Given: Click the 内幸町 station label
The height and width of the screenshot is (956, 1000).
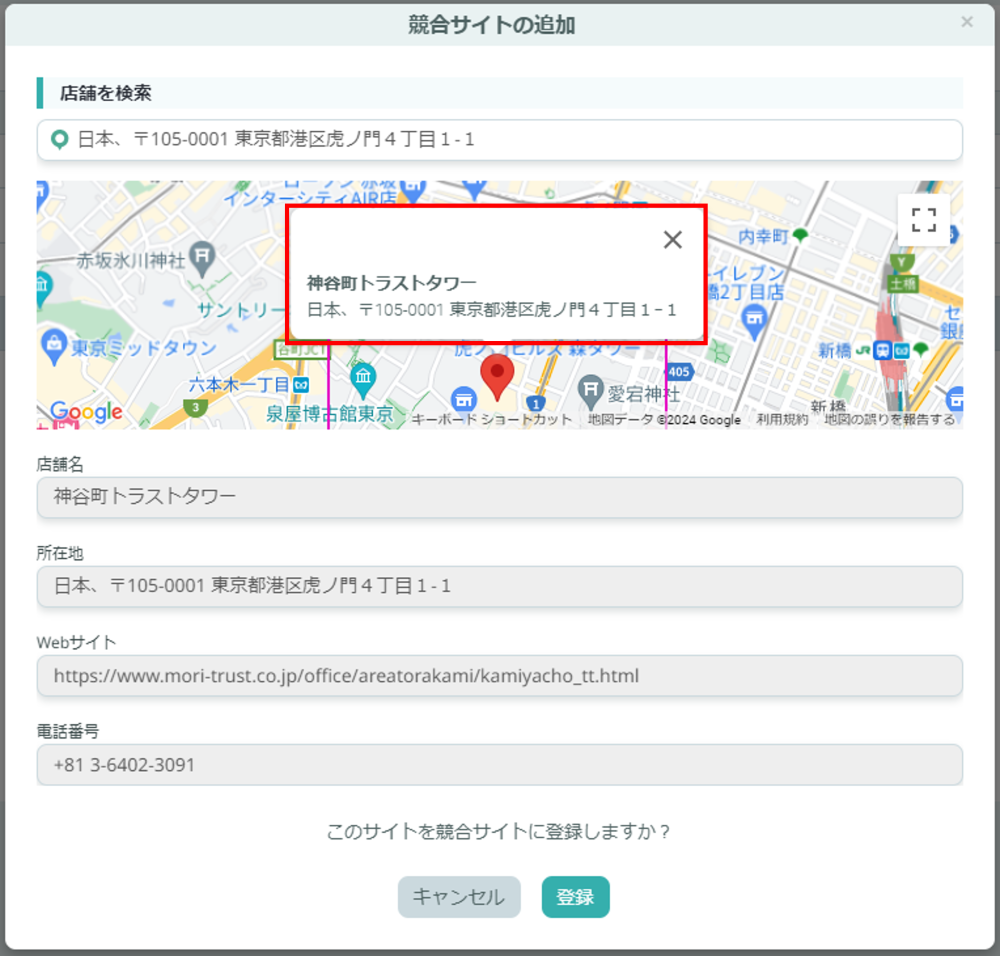Looking at the screenshot, I should tap(763, 237).
